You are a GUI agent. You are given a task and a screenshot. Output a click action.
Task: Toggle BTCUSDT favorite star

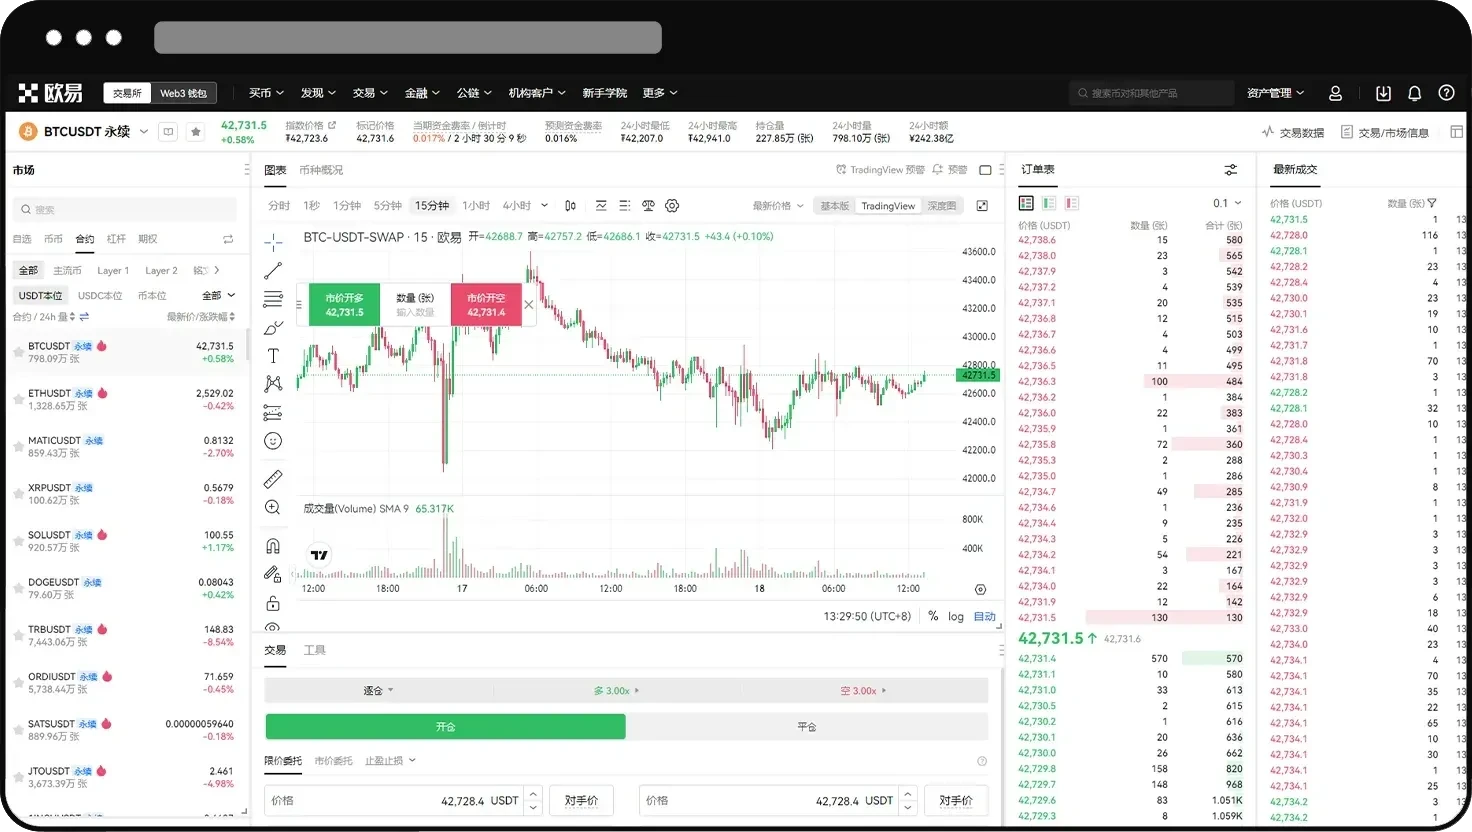[195, 131]
